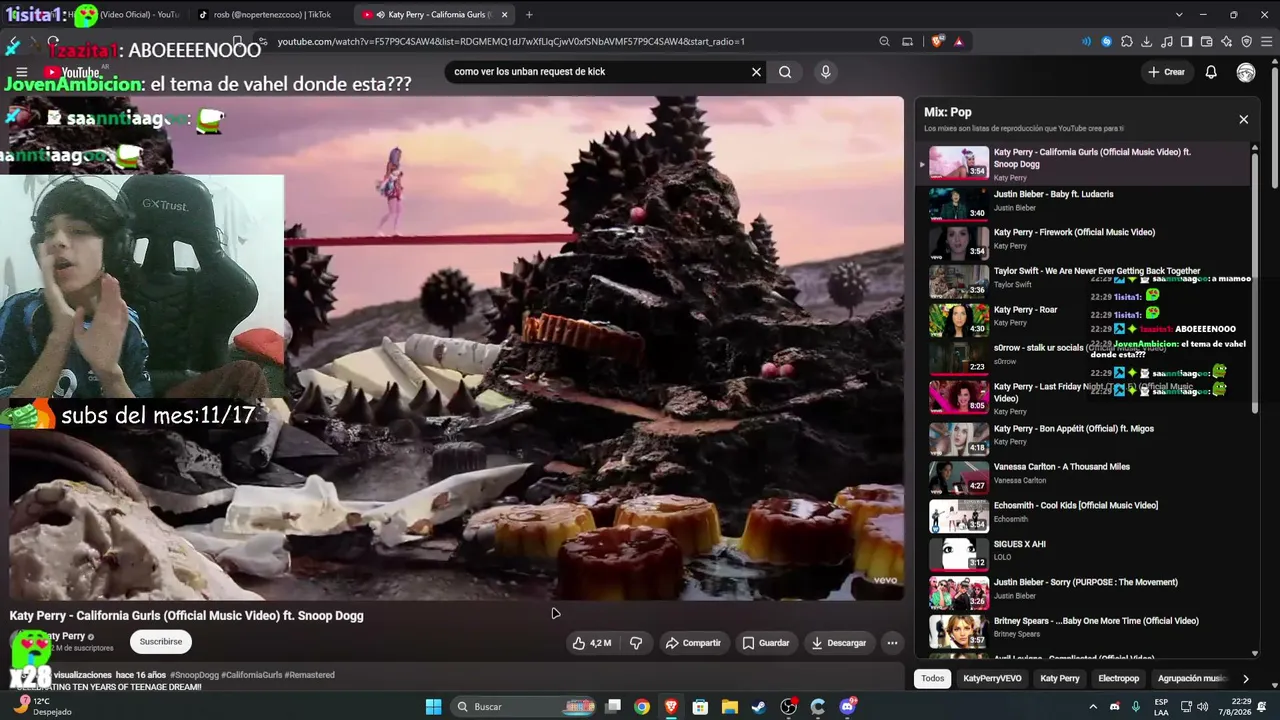The image size is (1280, 720).
Task: Open the #SnoopDogg hashtag link
Action: (x=194, y=675)
